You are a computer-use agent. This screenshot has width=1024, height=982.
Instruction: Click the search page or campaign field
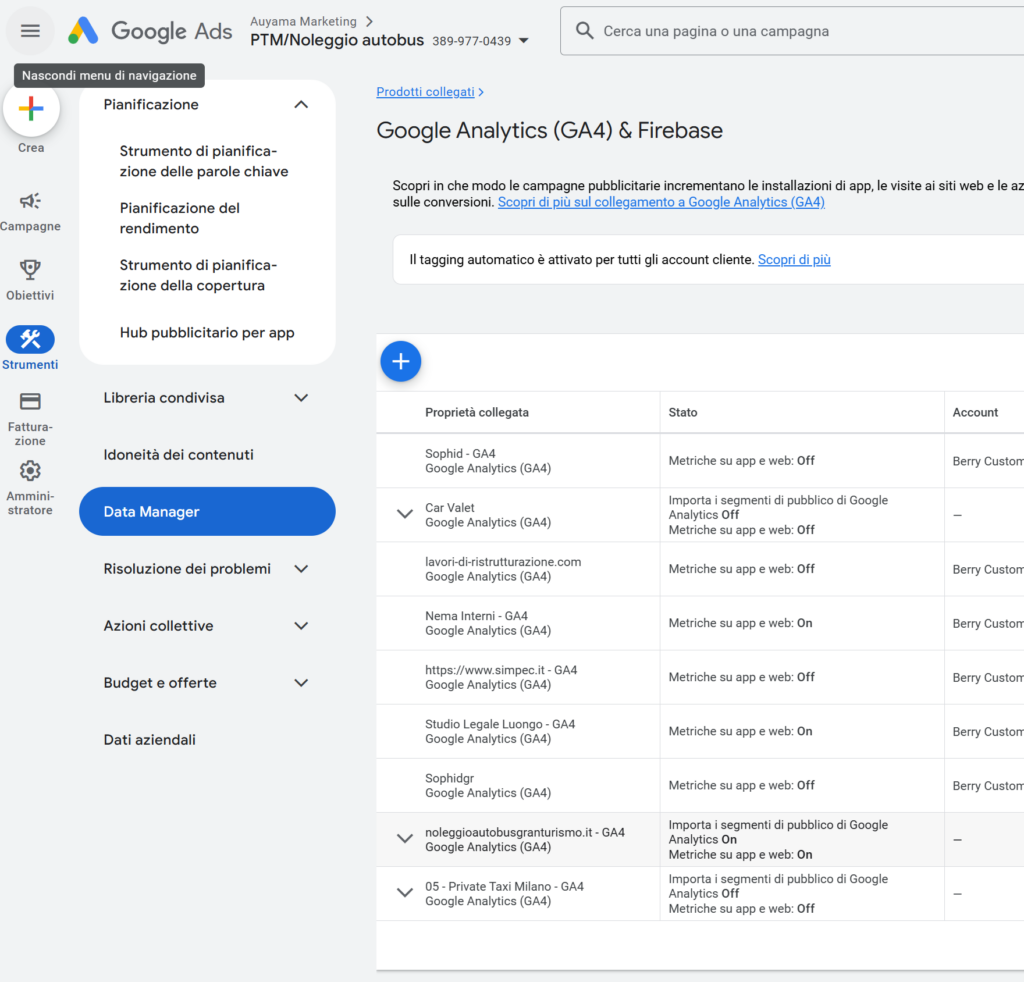click(800, 31)
